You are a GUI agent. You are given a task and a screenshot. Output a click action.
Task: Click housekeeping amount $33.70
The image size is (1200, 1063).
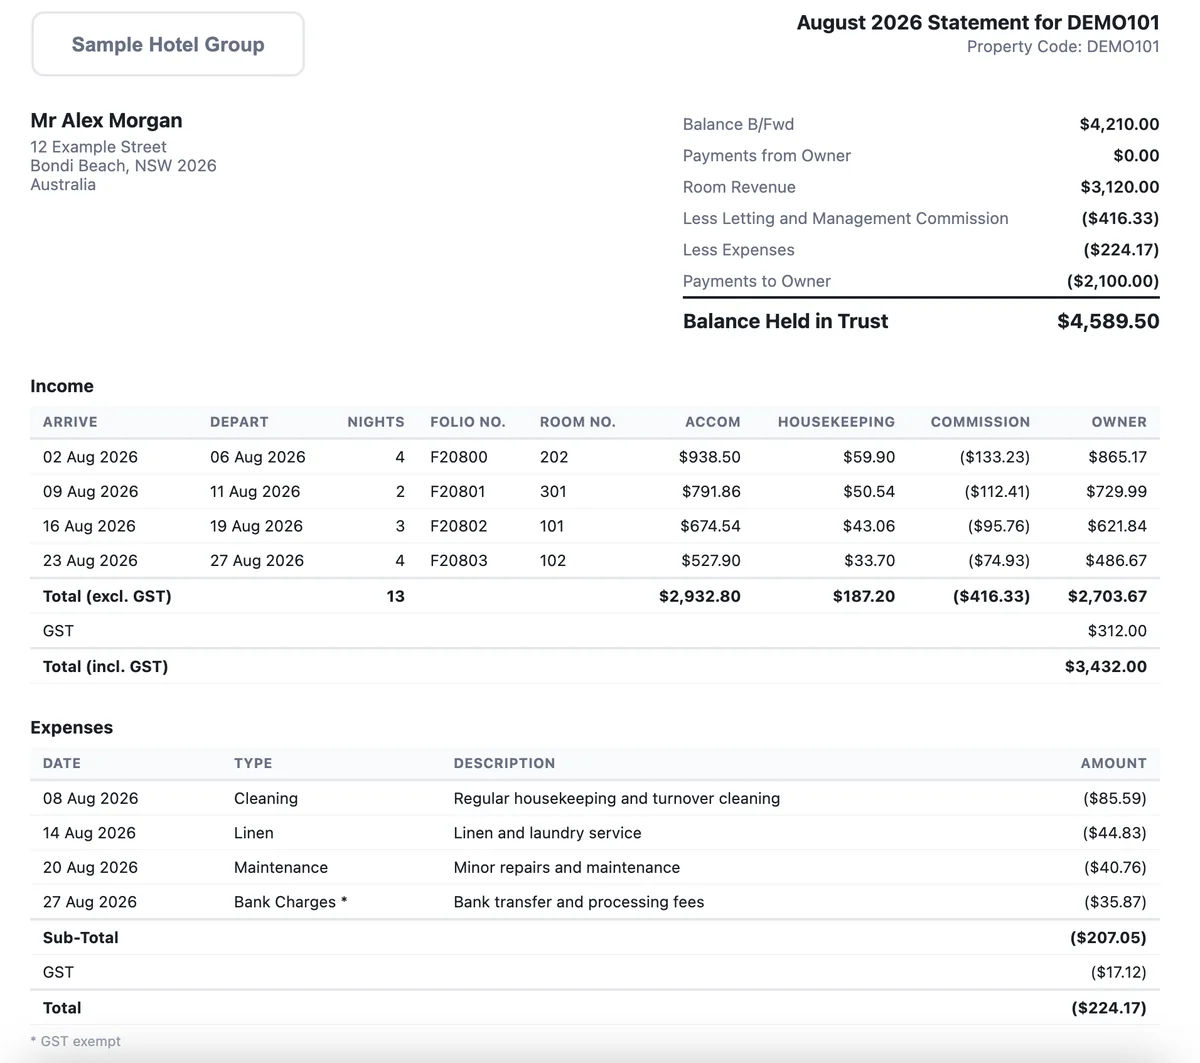pos(869,561)
